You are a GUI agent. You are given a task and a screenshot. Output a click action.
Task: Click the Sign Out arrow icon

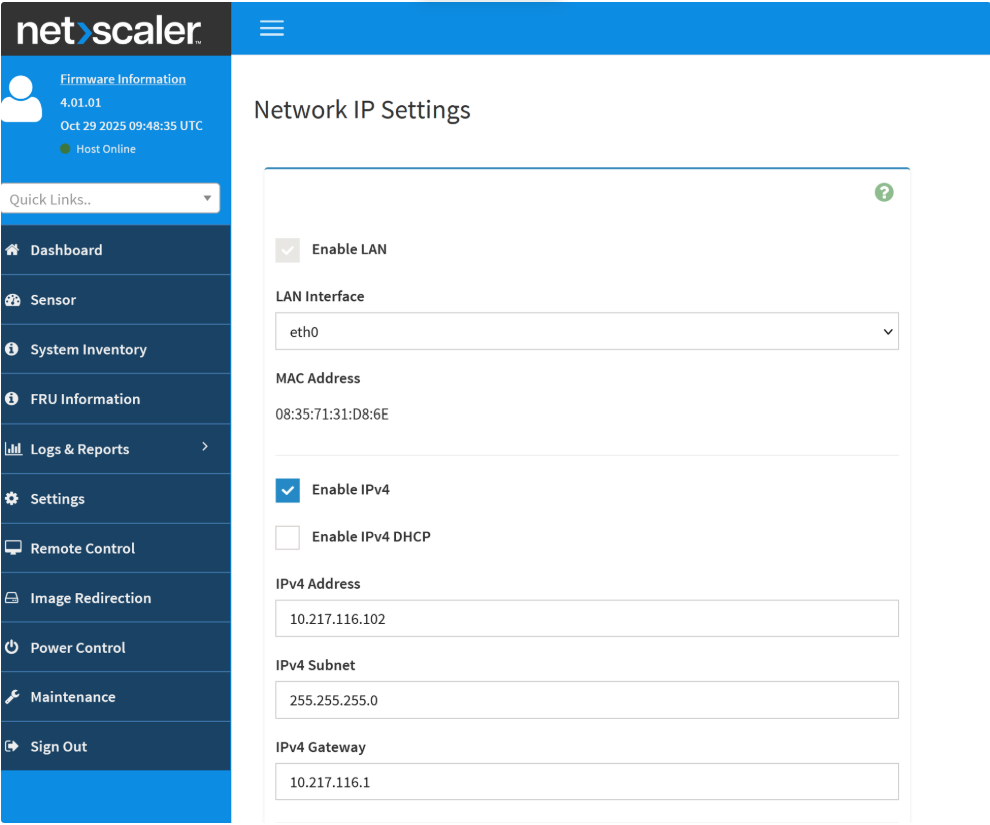pos(13,747)
